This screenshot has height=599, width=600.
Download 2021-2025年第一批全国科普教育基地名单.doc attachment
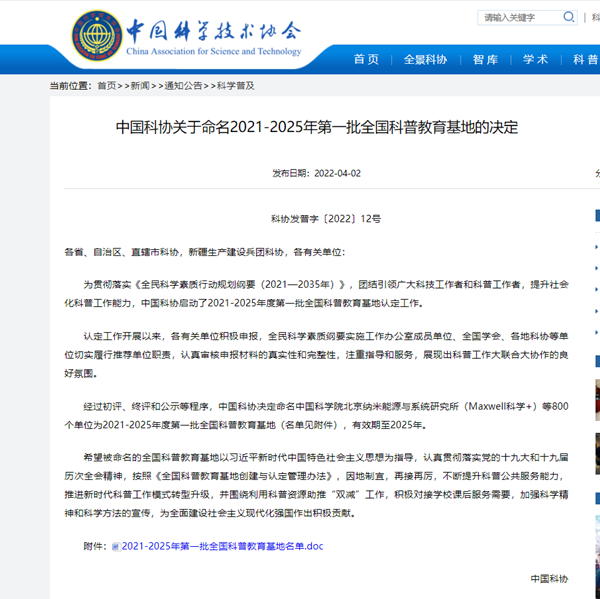[x=222, y=546]
